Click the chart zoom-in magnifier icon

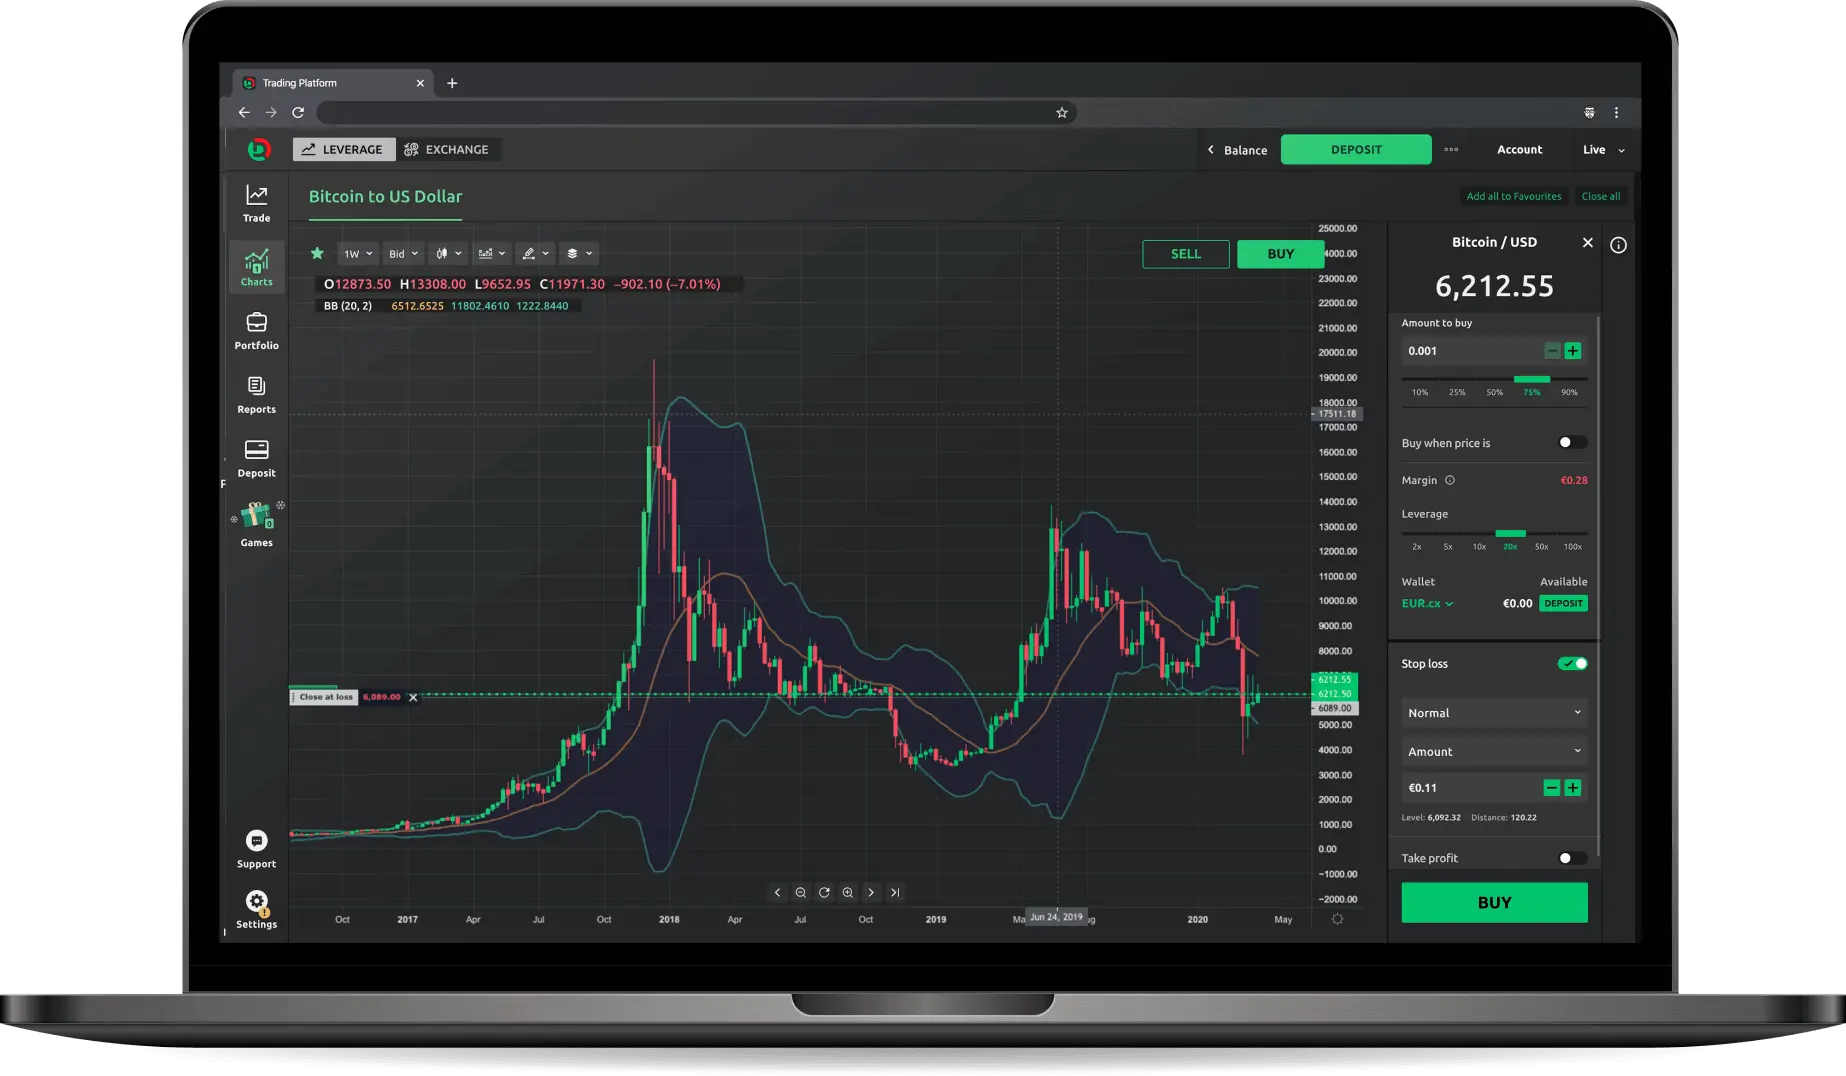point(848,893)
